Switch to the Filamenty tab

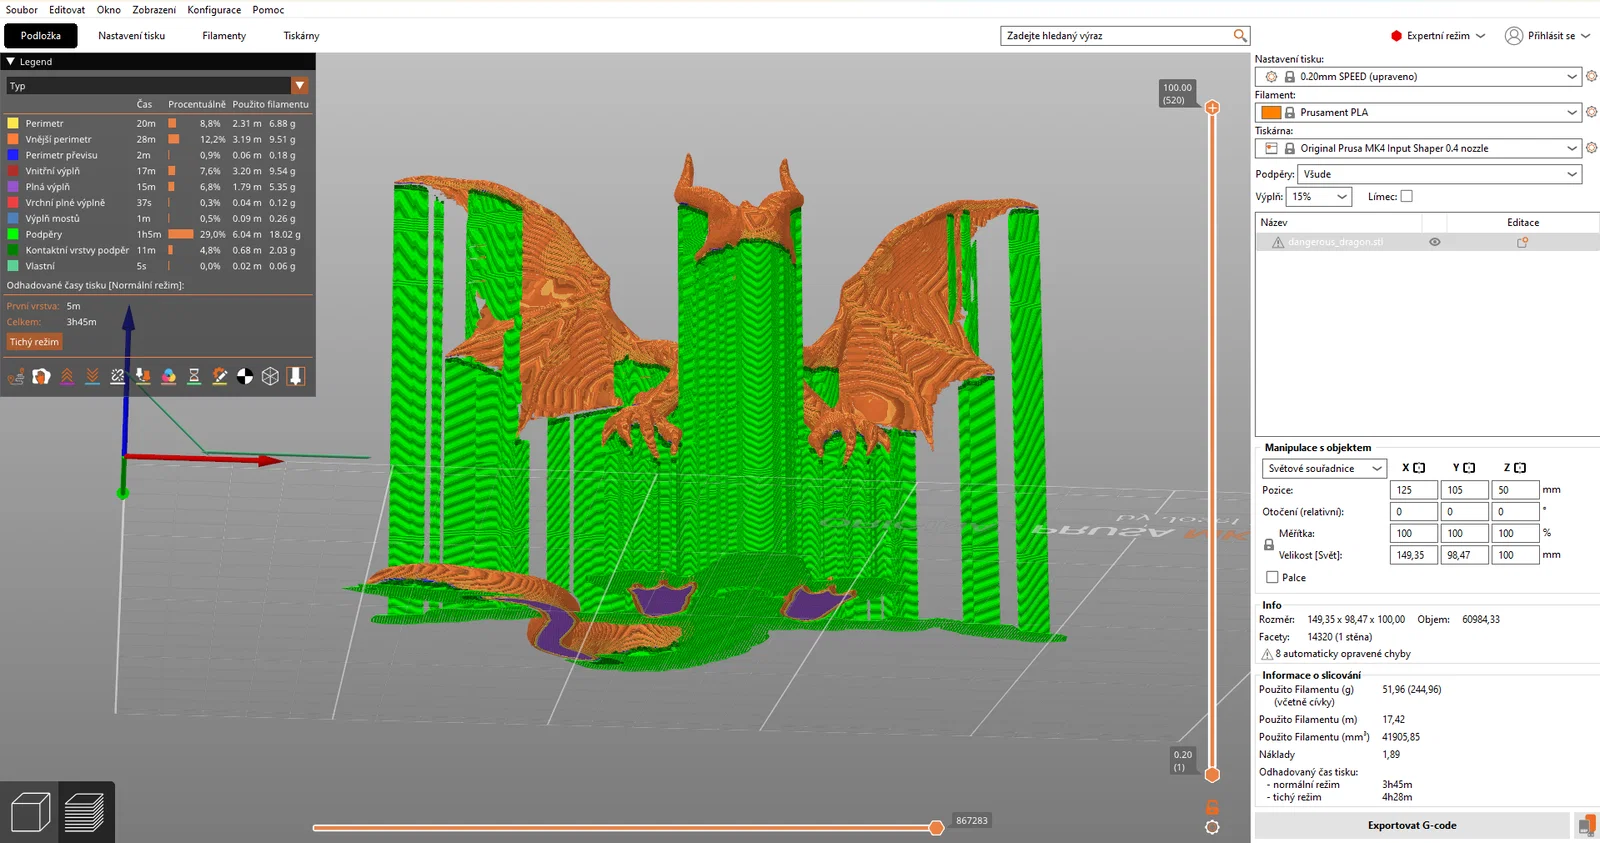[224, 36]
